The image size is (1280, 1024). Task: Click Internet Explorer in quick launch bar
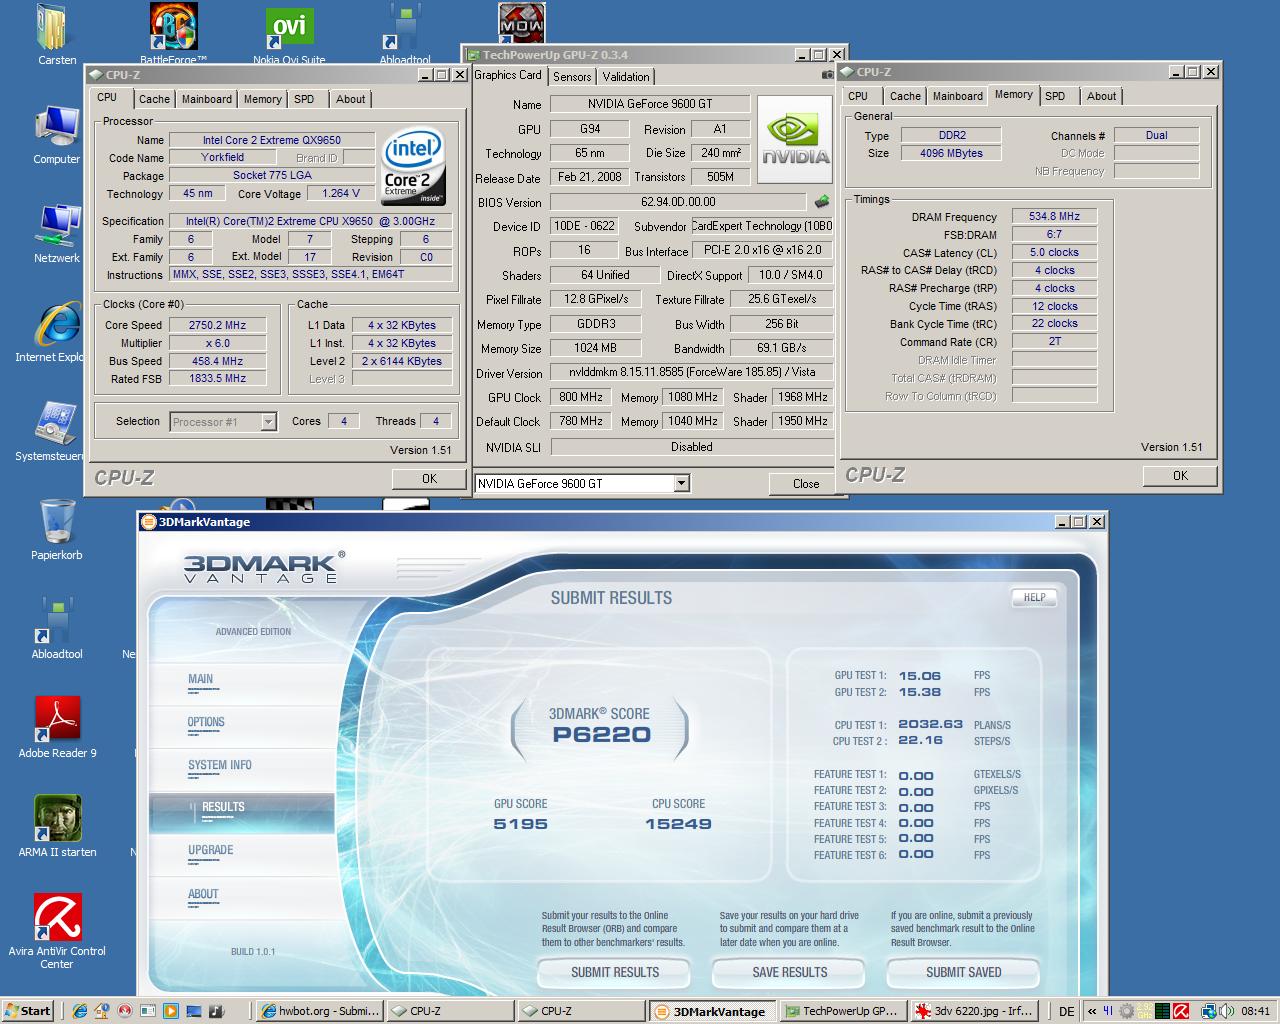coord(80,1011)
